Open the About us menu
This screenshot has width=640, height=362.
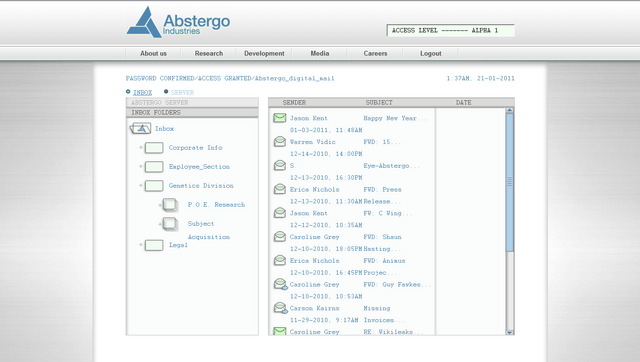153,53
